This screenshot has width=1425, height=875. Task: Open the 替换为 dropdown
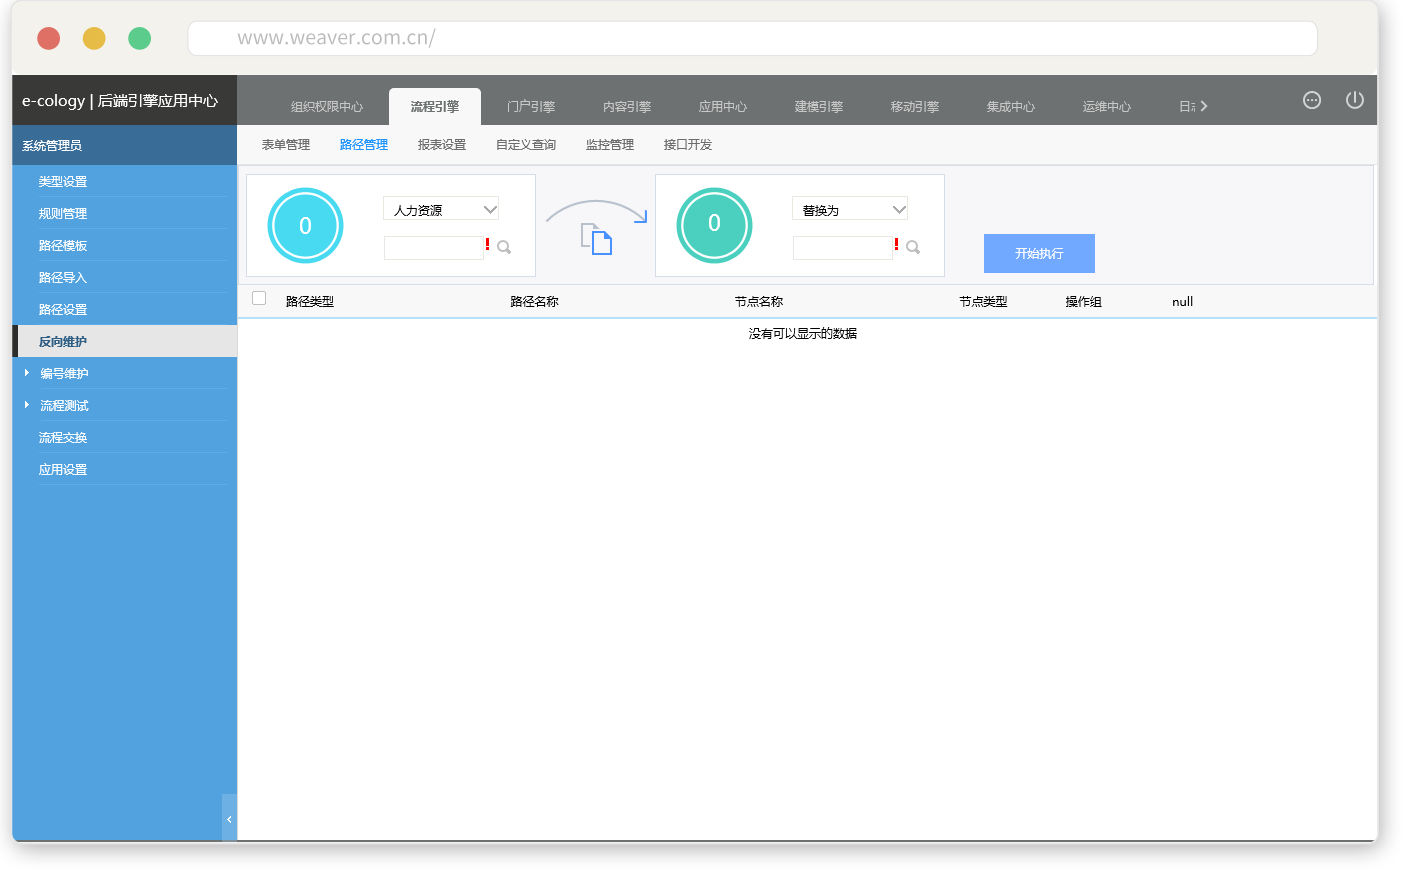pos(850,210)
